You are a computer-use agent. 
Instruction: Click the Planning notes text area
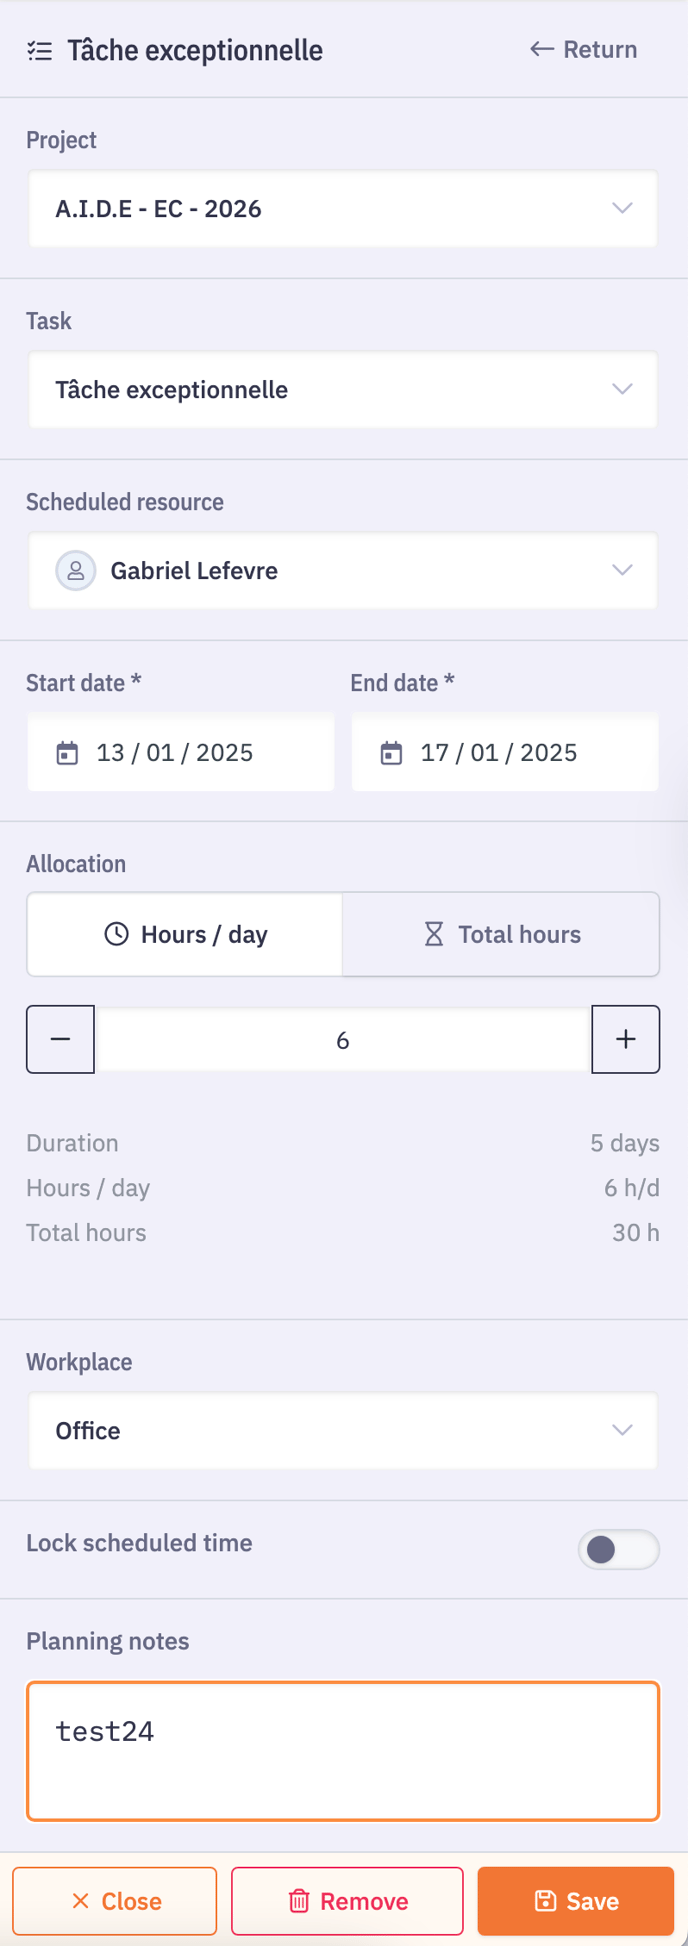tap(342, 1751)
